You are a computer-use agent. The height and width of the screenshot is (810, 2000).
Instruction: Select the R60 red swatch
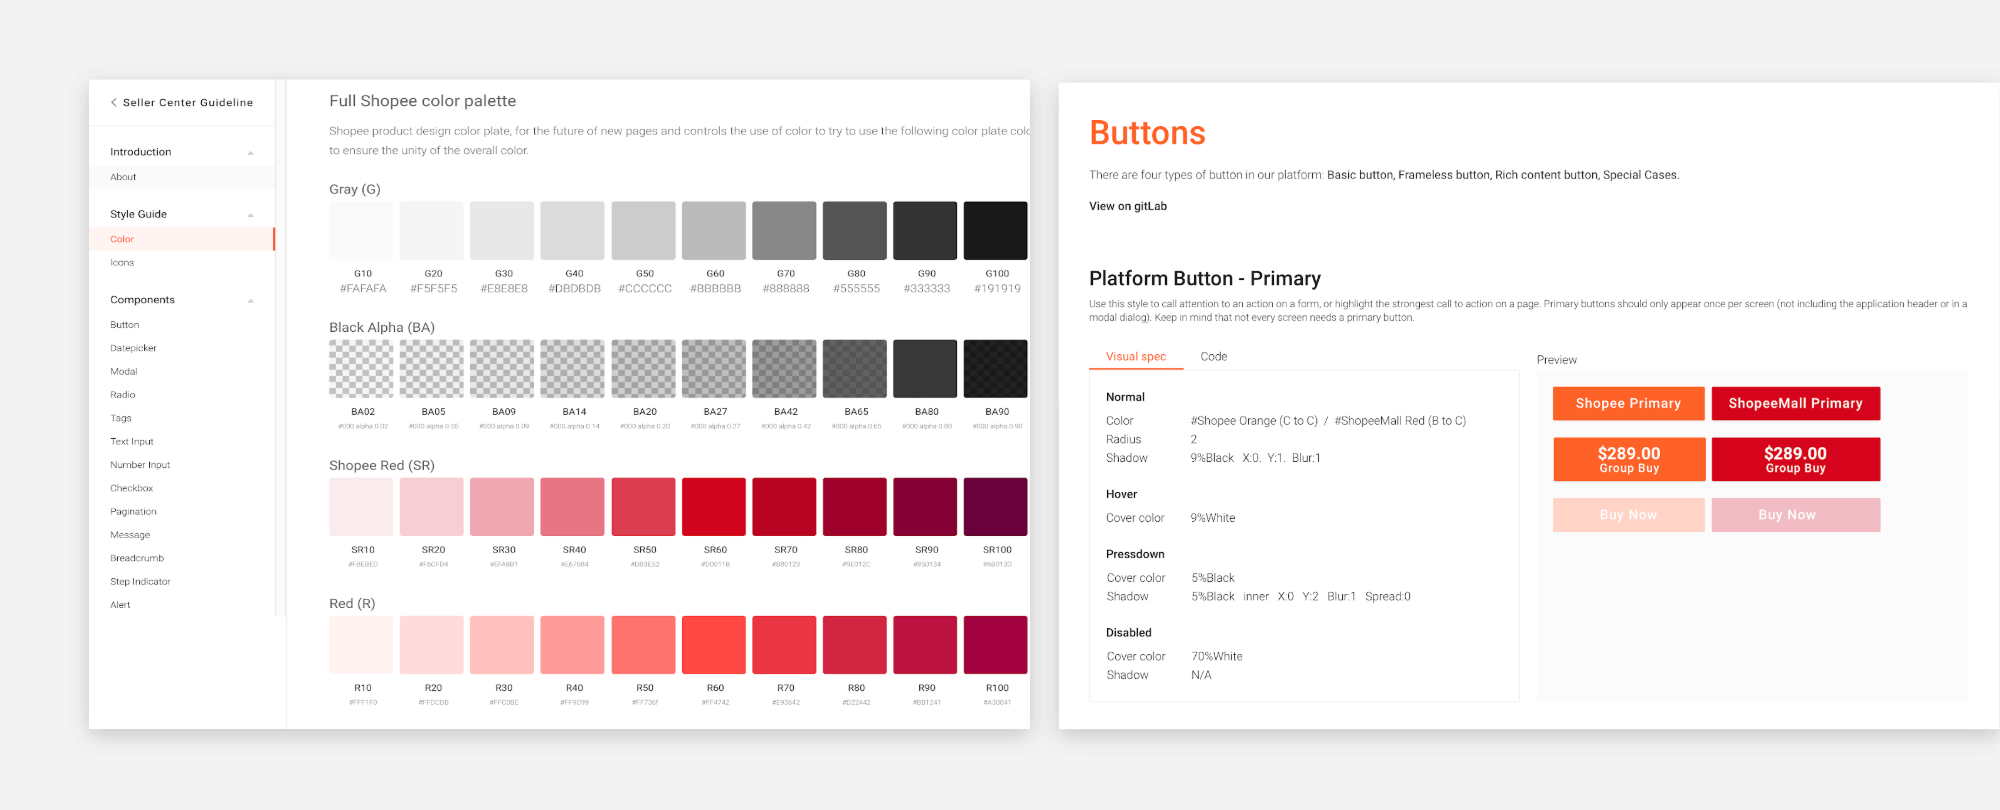(714, 645)
